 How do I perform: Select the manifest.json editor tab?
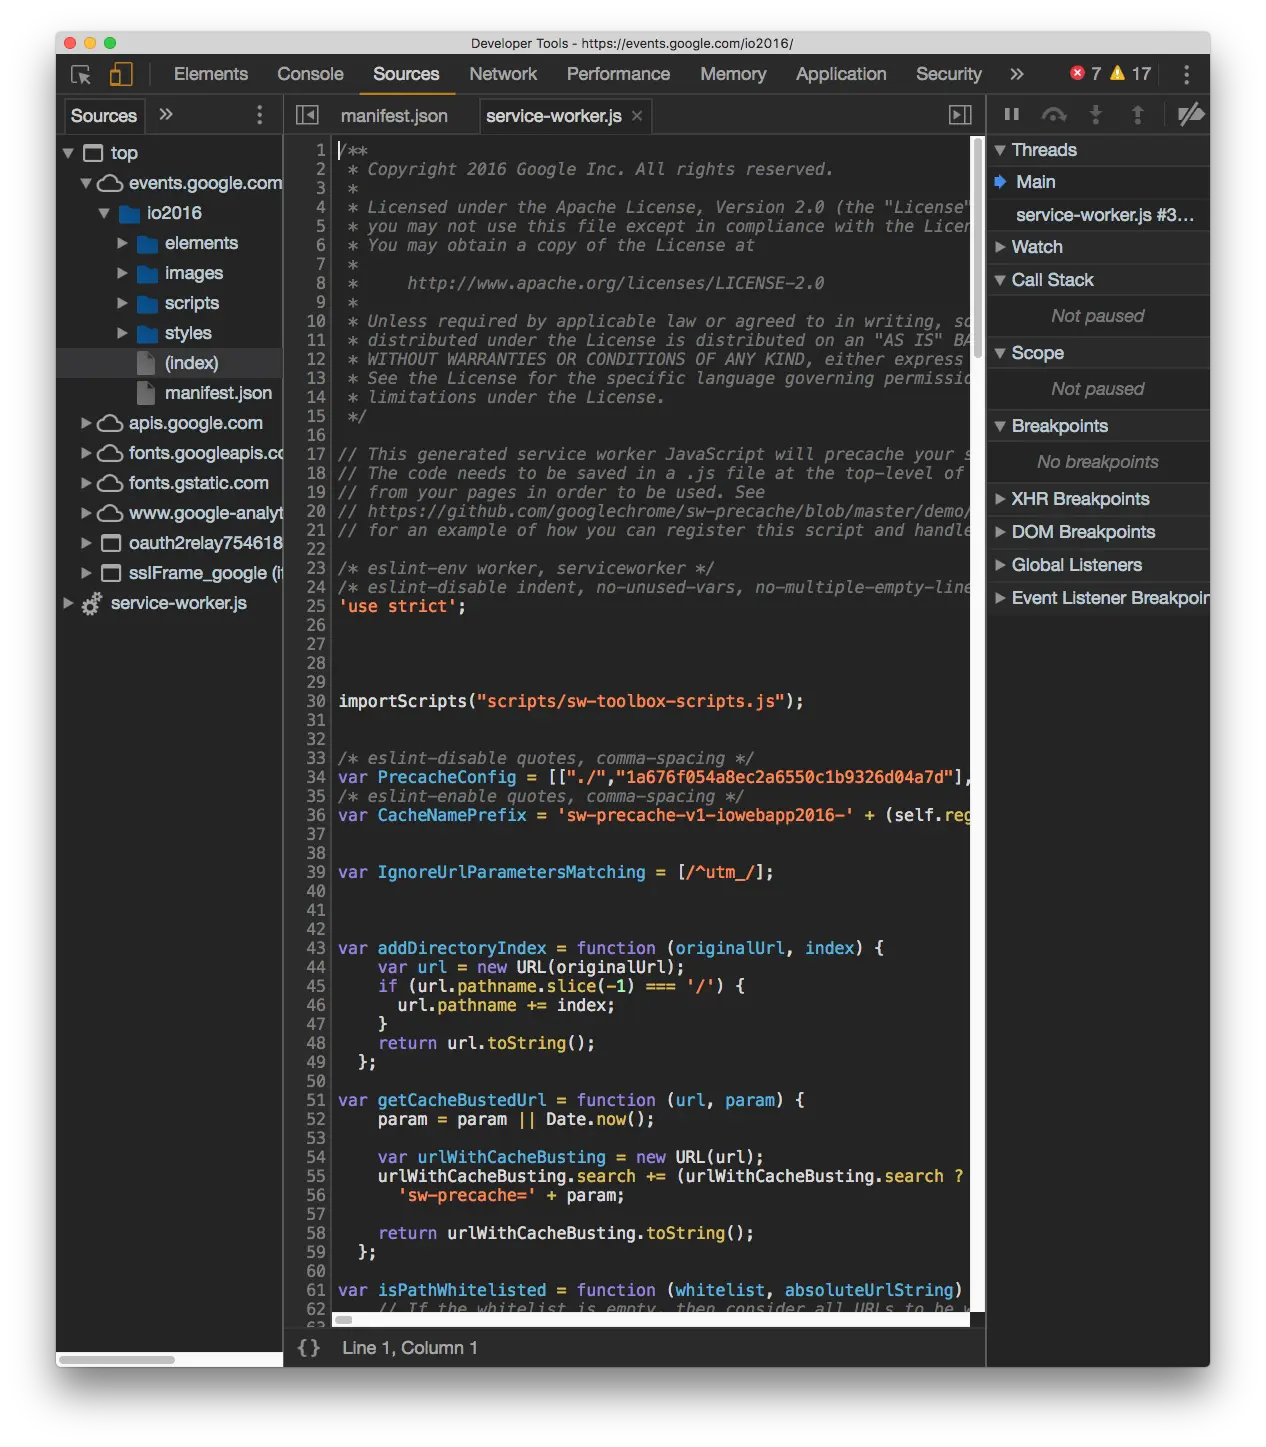coord(394,116)
